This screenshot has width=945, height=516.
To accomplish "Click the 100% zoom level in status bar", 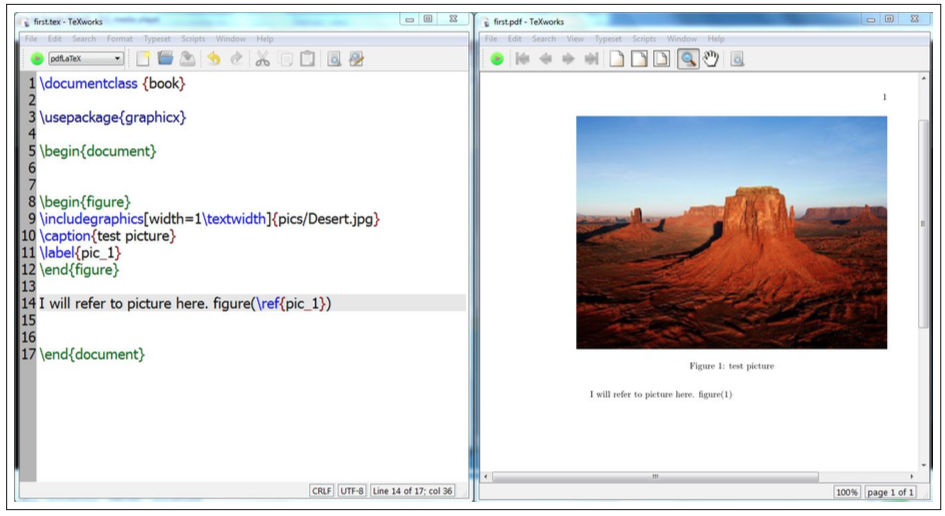I will [x=846, y=492].
